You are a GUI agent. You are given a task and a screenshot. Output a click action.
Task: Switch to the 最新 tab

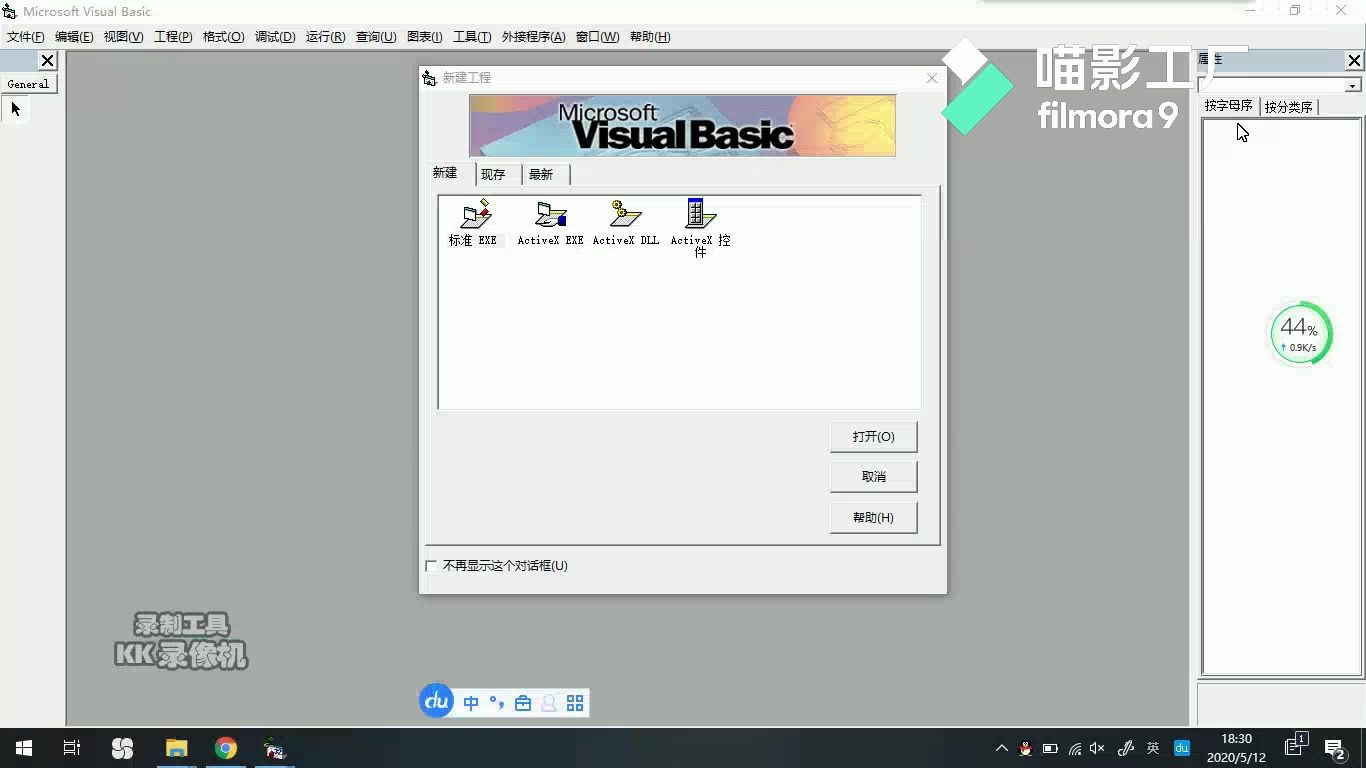coord(541,174)
